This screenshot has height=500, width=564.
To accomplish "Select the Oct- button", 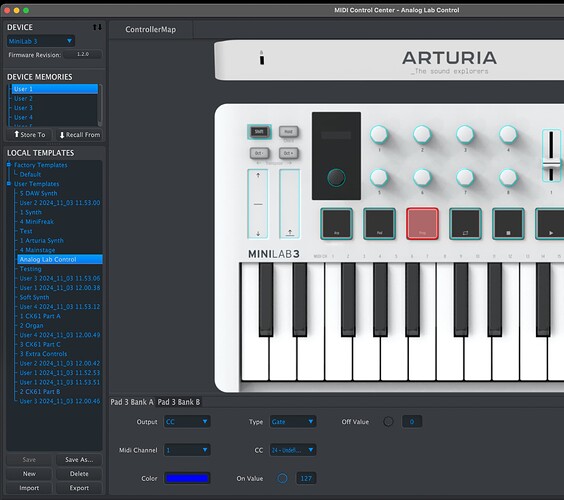I will point(259,153).
